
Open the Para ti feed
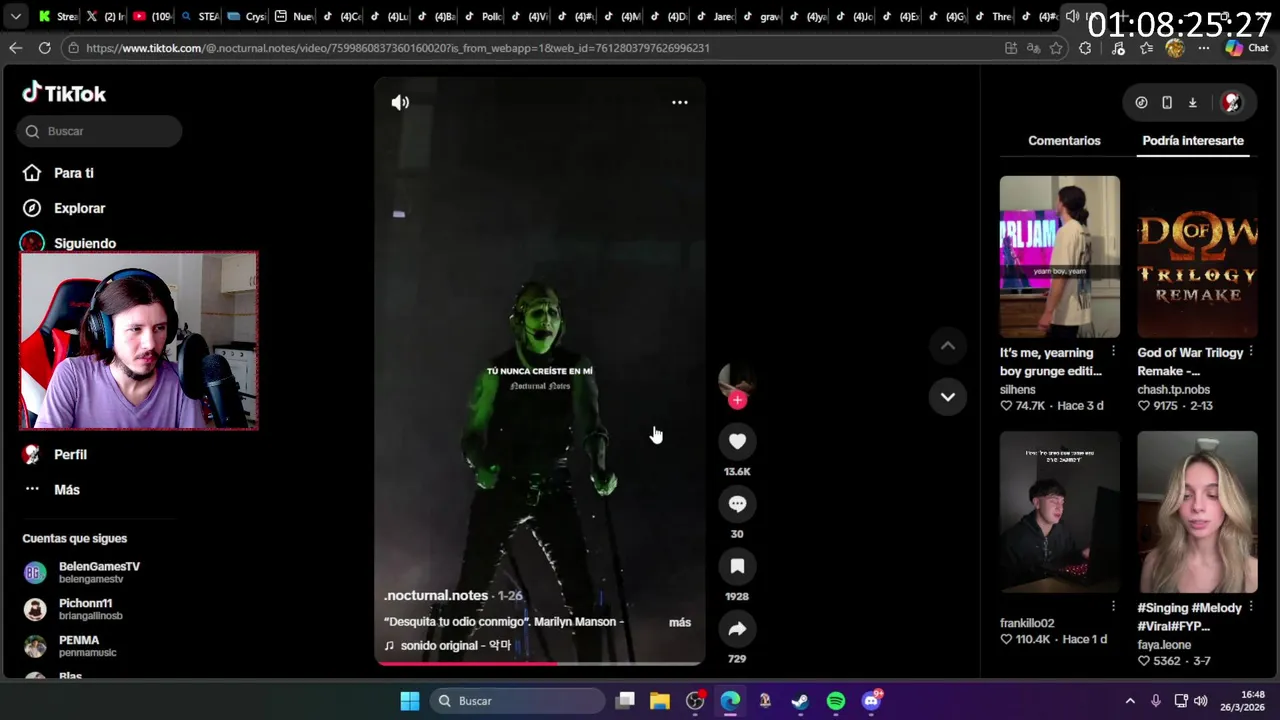click(x=60, y=173)
